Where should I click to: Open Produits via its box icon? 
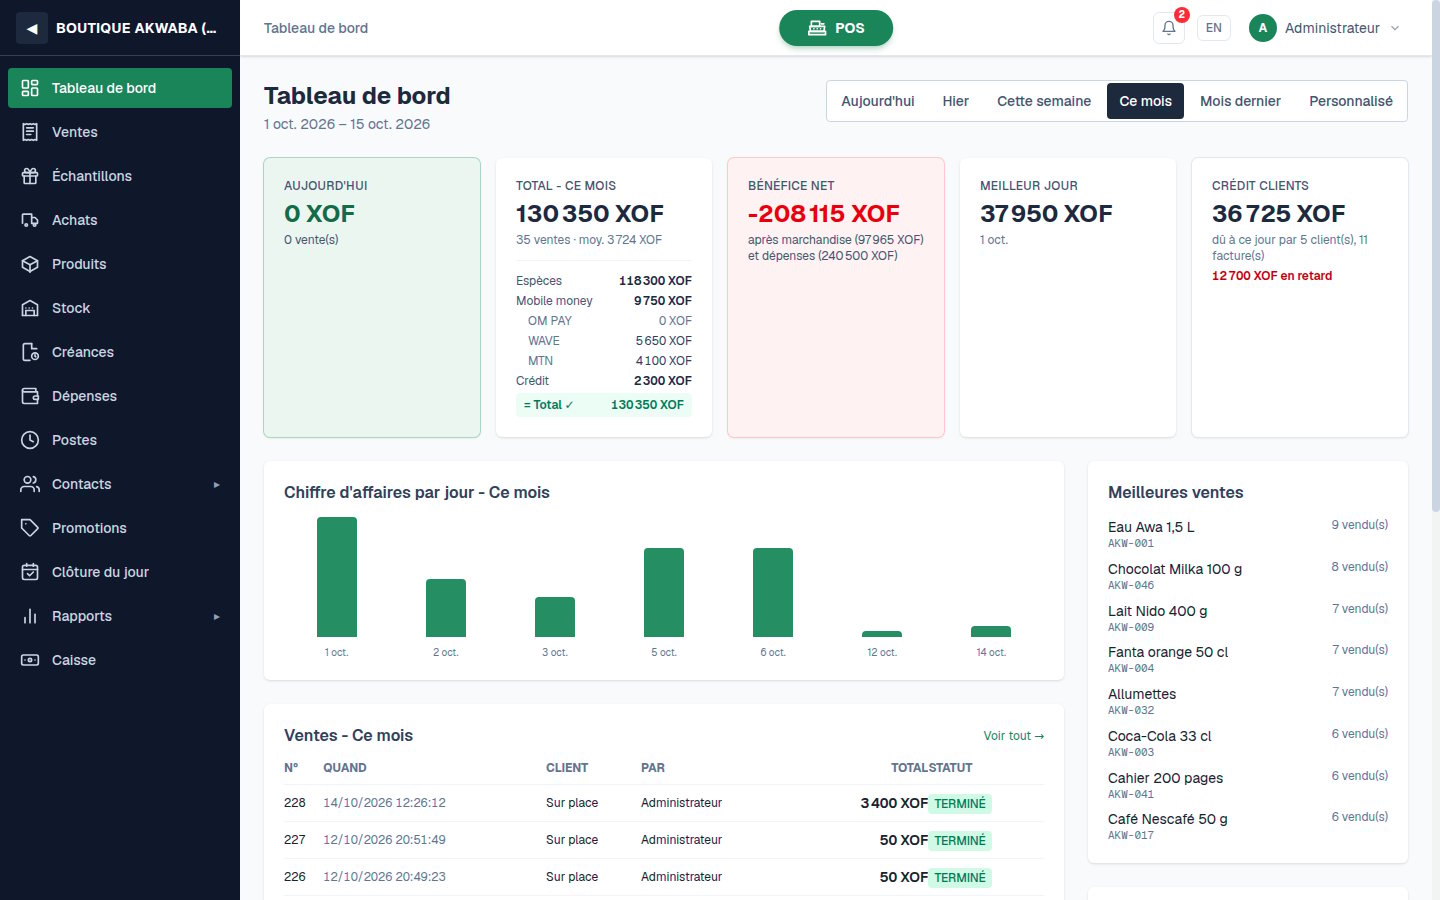(30, 264)
